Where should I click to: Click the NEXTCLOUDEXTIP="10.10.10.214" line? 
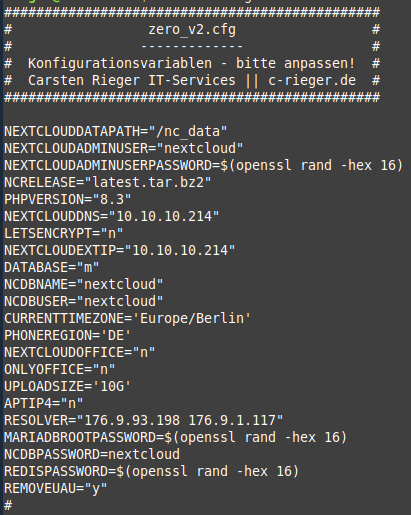point(120,250)
